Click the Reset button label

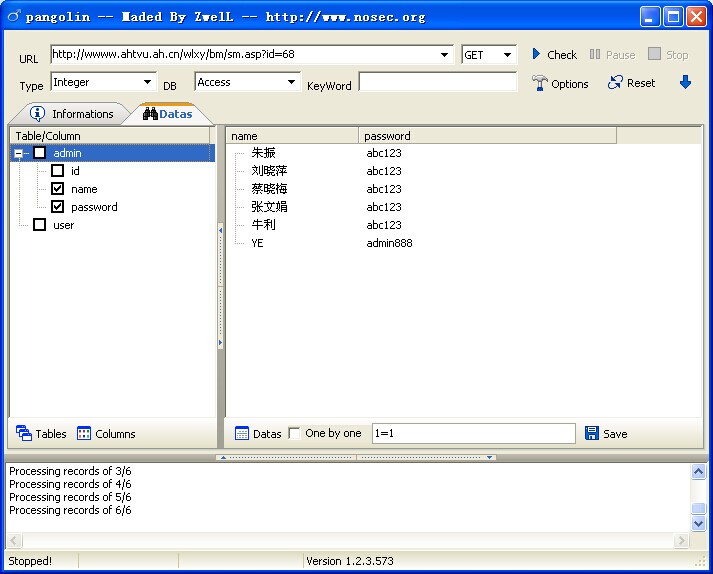(641, 83)
